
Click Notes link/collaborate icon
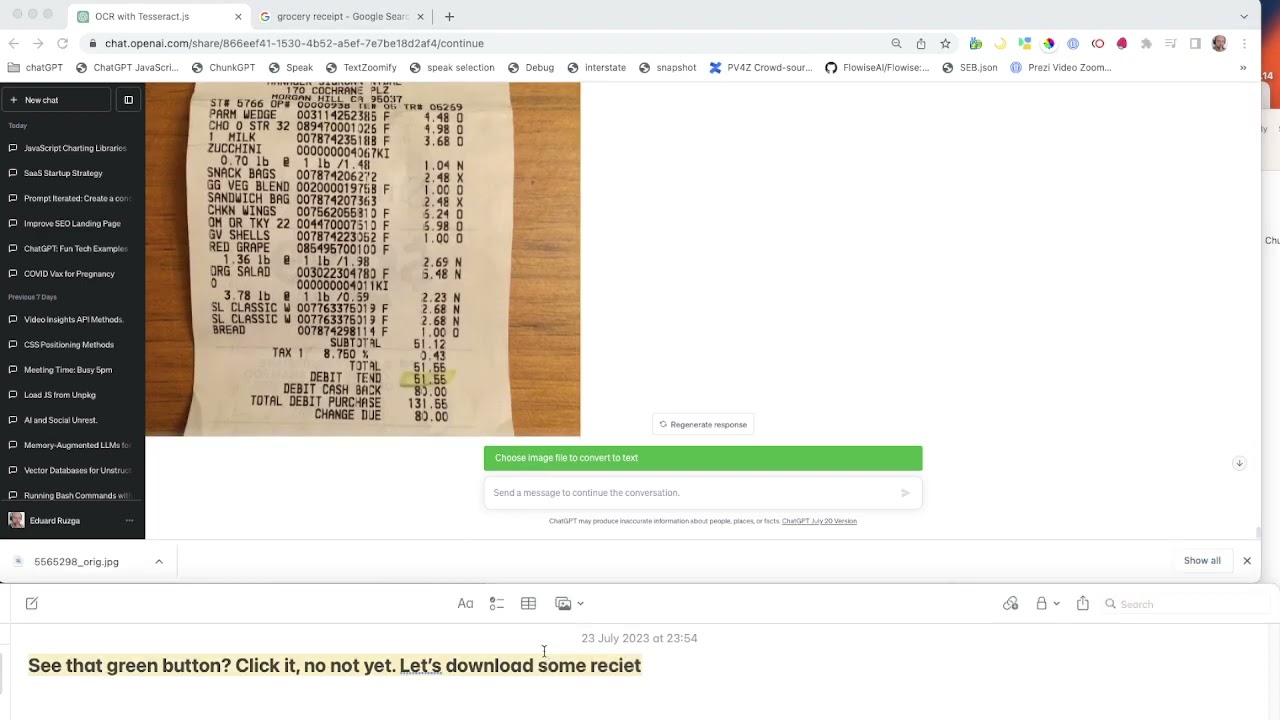[x=1011, y=604]
